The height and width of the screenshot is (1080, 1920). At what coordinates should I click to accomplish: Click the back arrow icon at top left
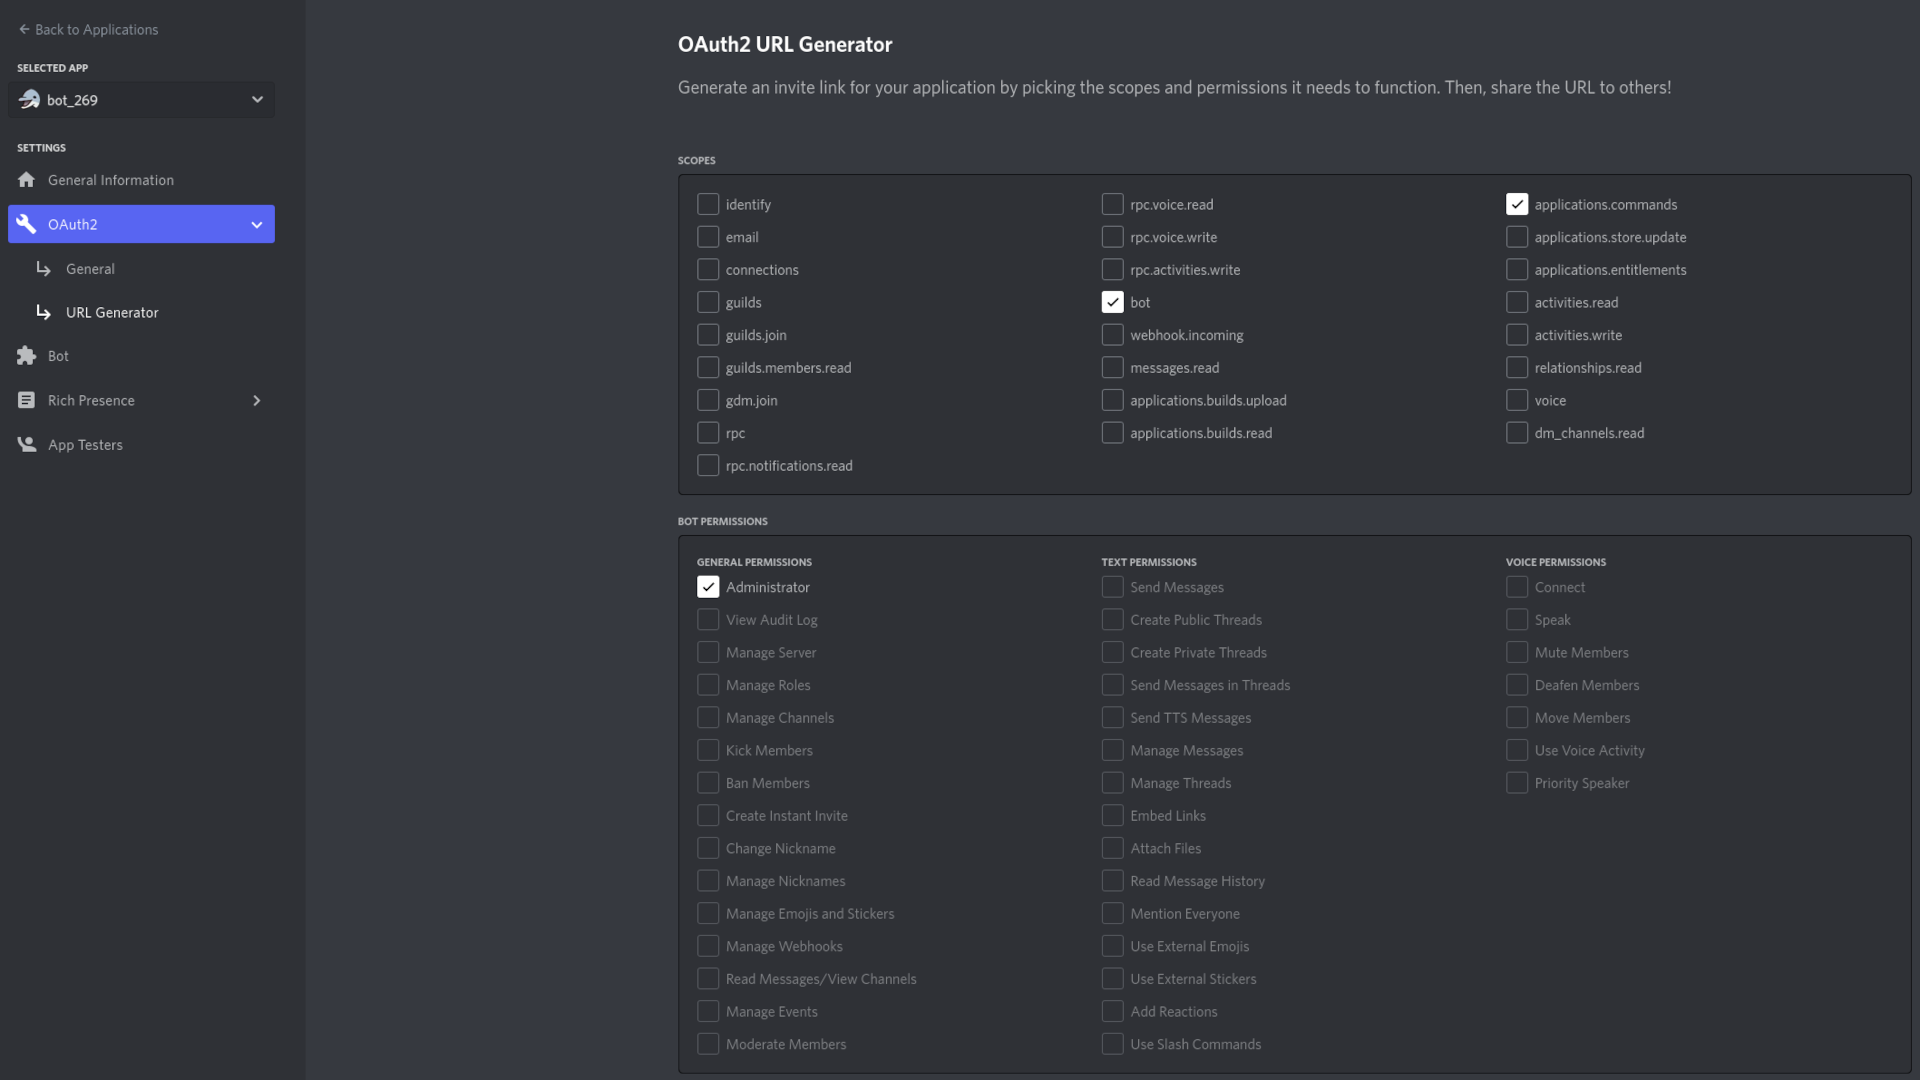(24, 29)
